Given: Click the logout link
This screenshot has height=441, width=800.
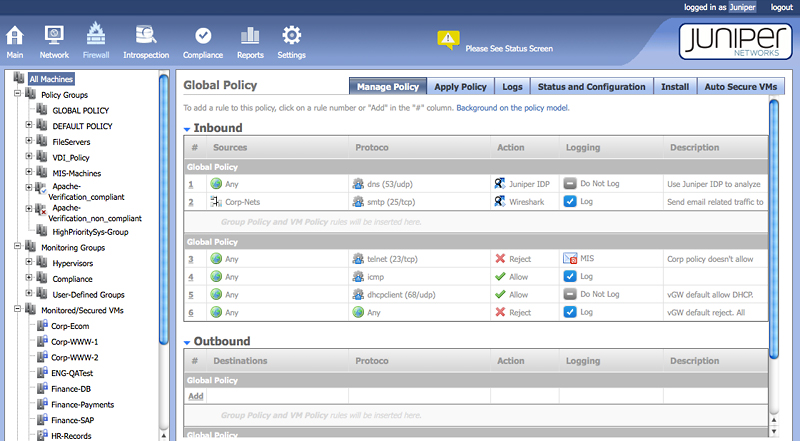Looking at the screenshot, I should pos(781,7).
